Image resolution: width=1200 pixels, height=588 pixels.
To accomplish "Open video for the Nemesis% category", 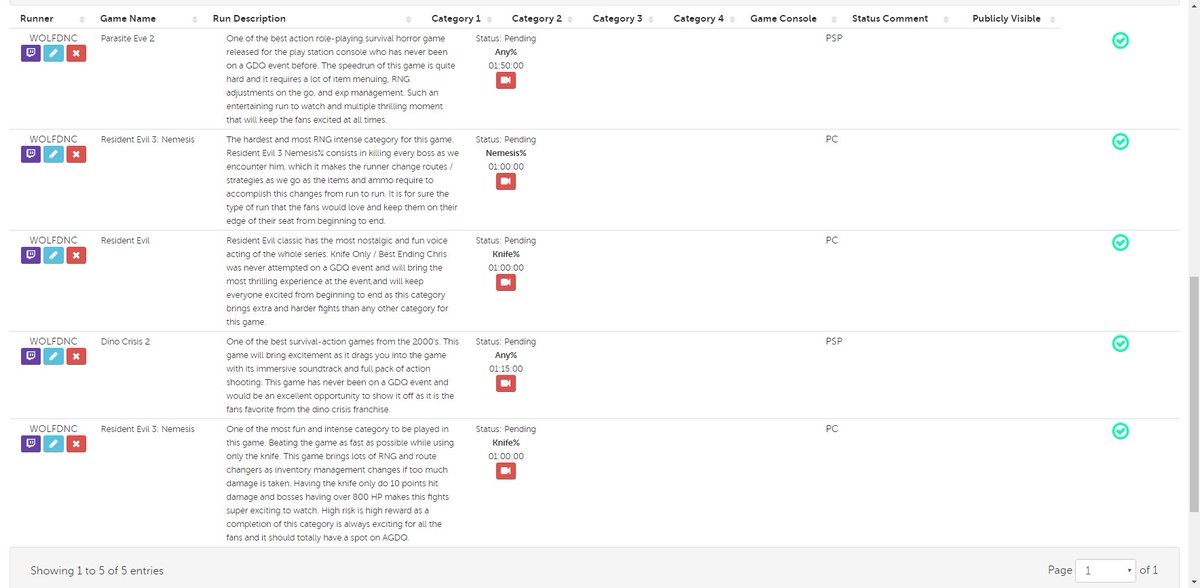I will tap(506, 181).
